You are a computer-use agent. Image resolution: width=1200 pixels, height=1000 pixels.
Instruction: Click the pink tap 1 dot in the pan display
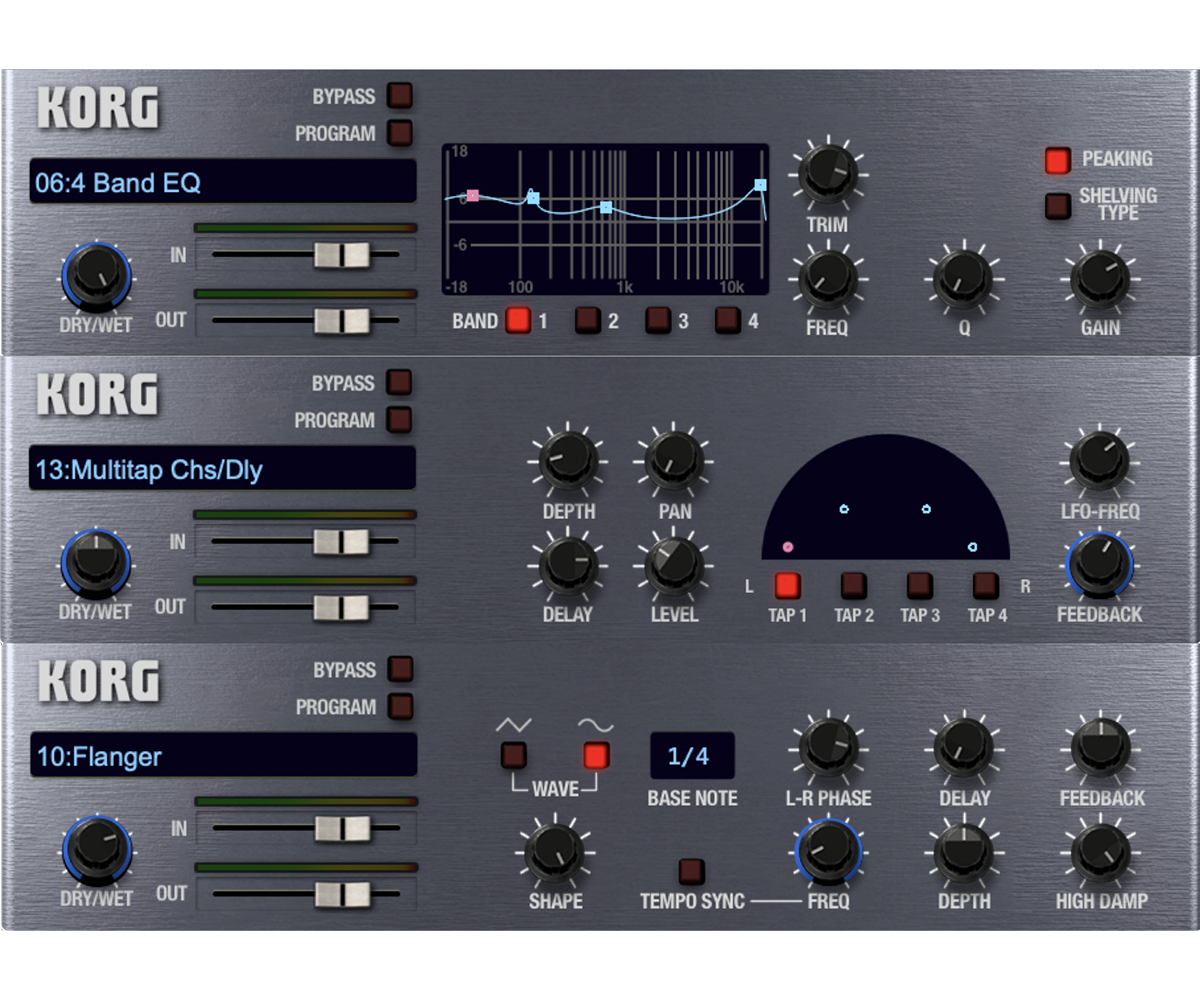click(788, 547)
